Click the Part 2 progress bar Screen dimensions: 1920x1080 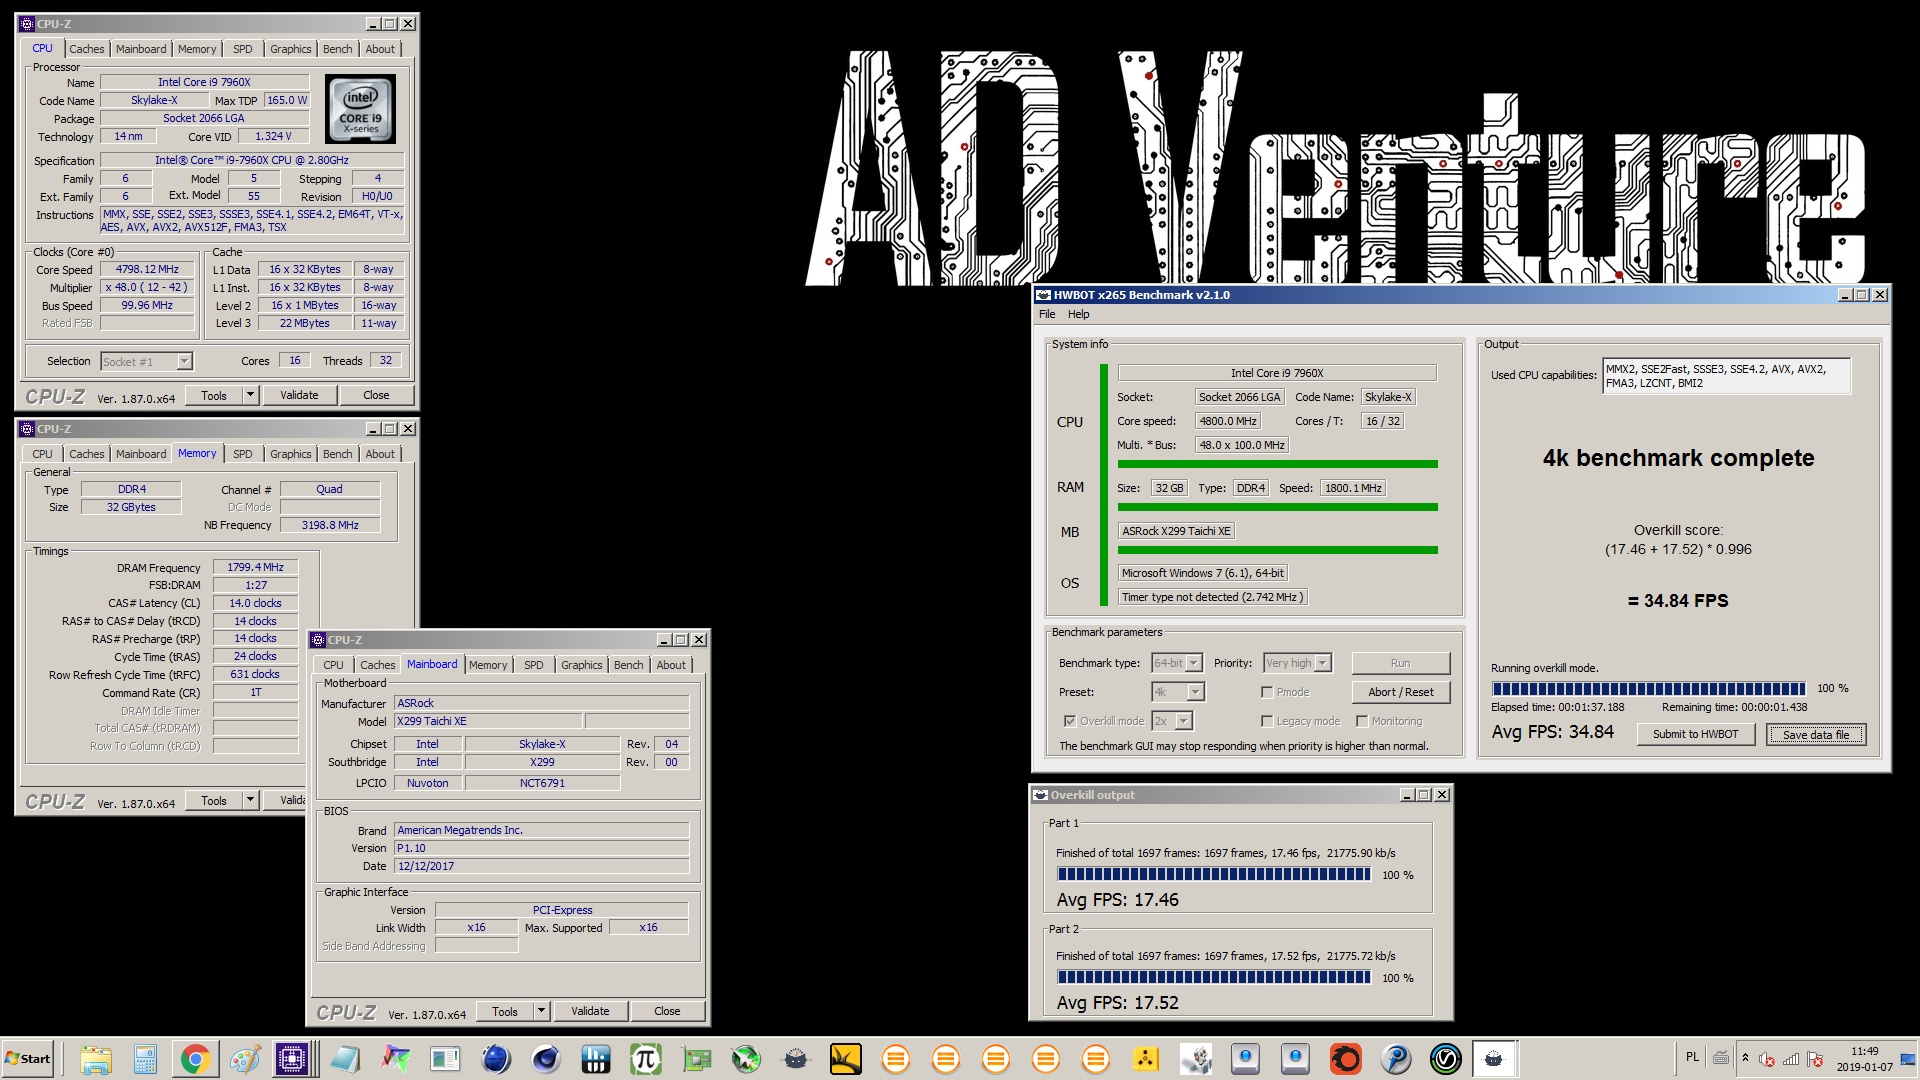(x=1214, y=978)
